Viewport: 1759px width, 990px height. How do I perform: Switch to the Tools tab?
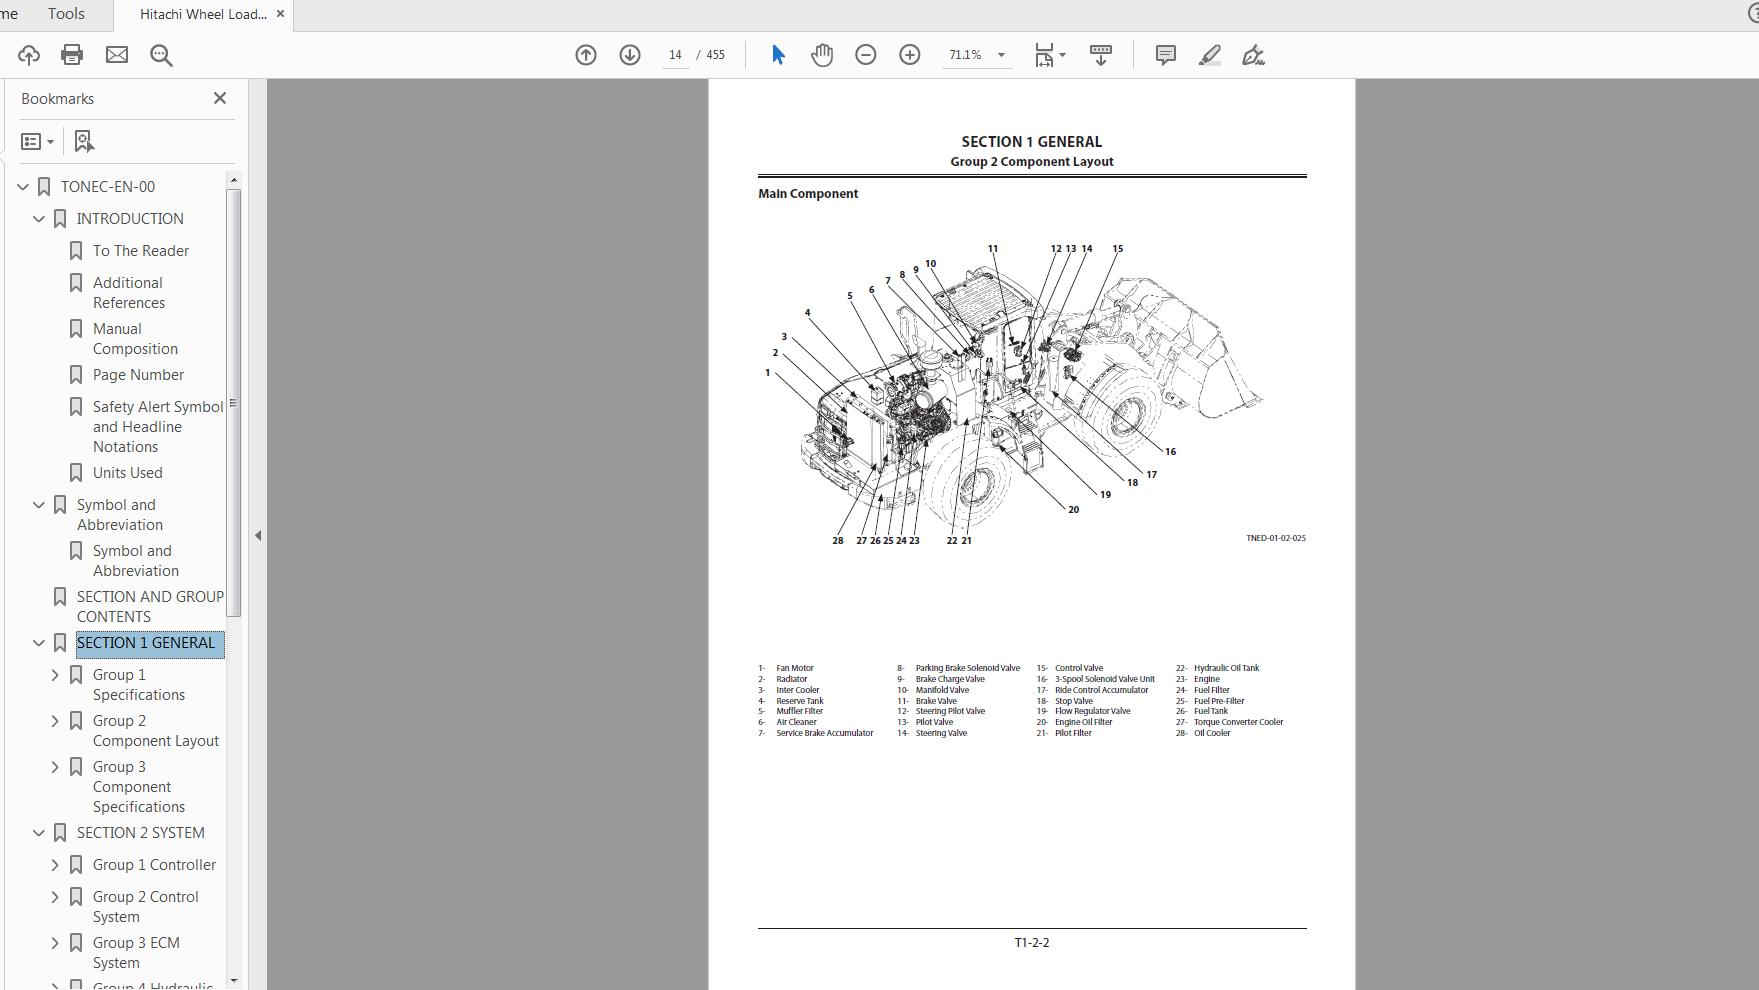[x=66, y=13]
